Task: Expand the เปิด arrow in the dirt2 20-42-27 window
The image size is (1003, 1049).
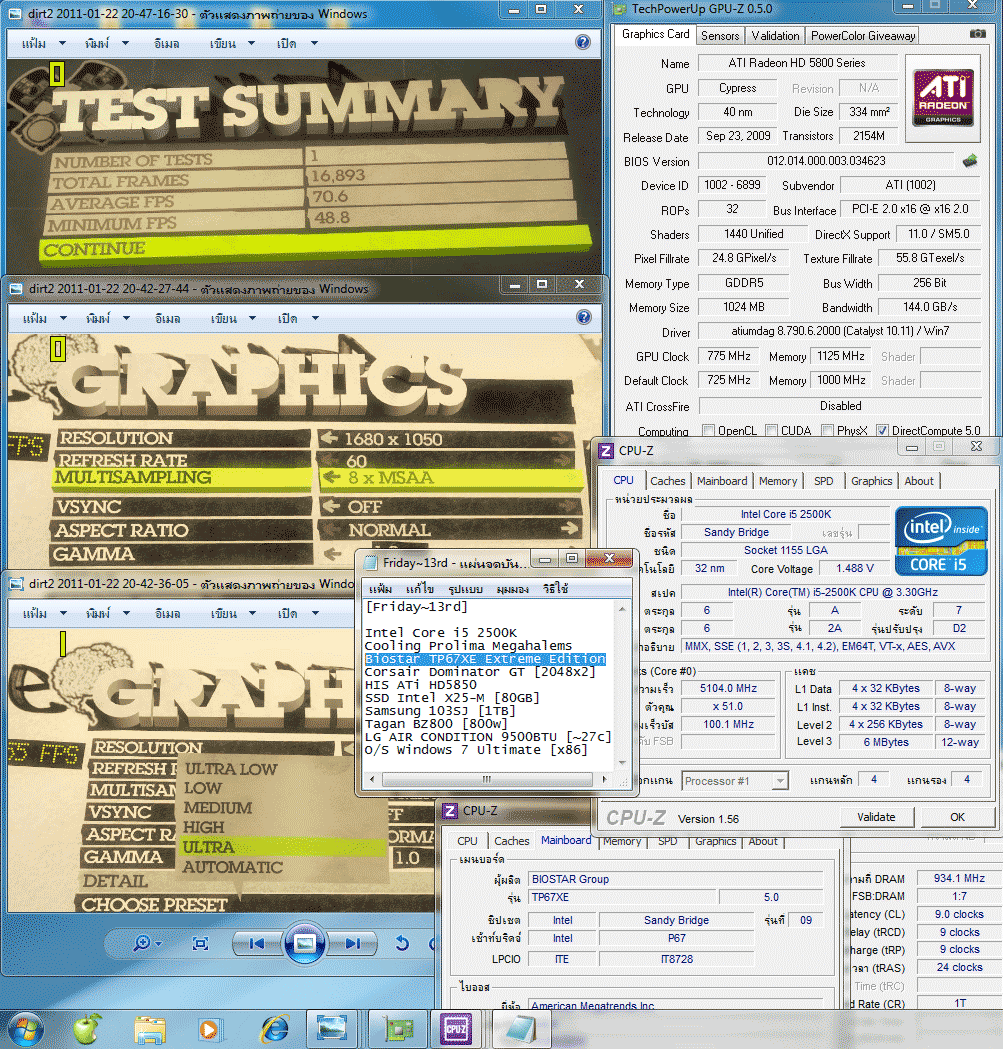Action: coord(315,318)
